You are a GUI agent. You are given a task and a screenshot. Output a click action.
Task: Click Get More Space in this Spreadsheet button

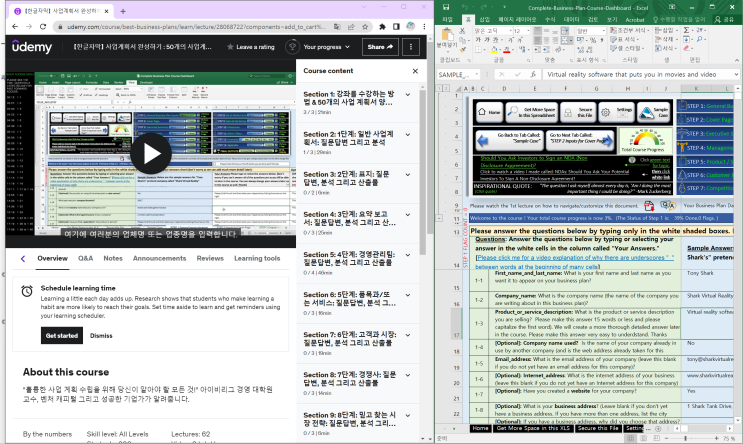pos(532,112)
